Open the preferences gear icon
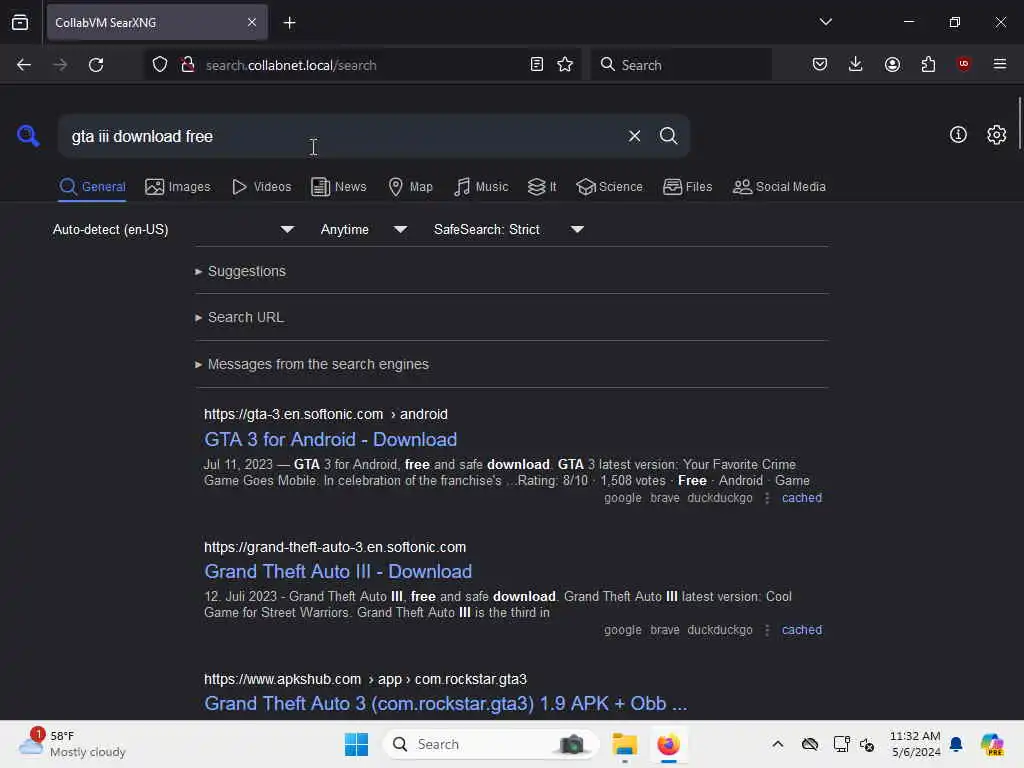The width and height of the screenshot is (1024, 768). [x=996, y=135]
